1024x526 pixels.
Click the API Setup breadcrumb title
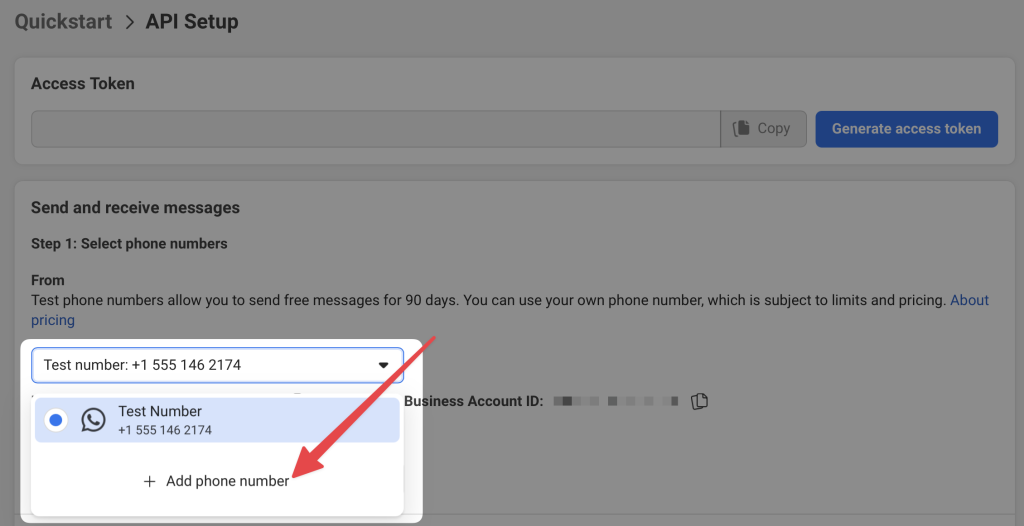192,22
